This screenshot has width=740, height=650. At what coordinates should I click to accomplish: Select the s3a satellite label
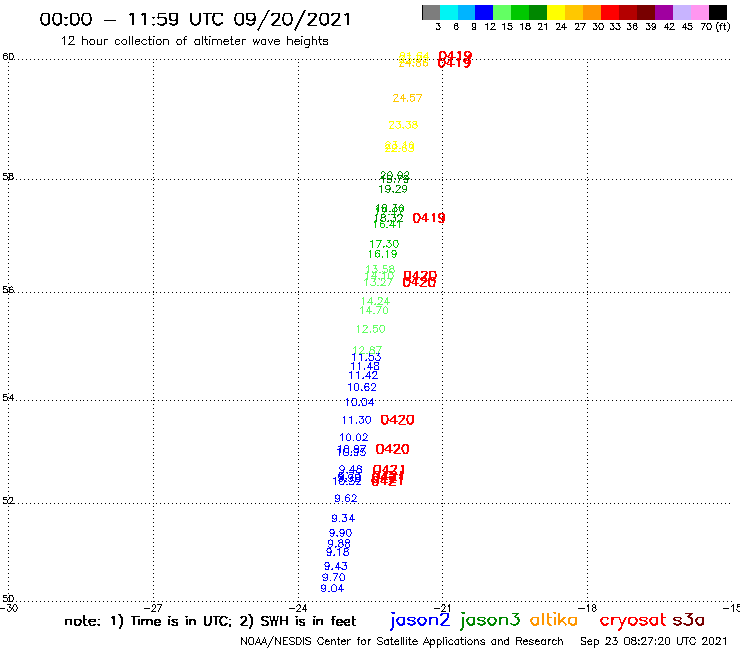[x=688, y=620]
